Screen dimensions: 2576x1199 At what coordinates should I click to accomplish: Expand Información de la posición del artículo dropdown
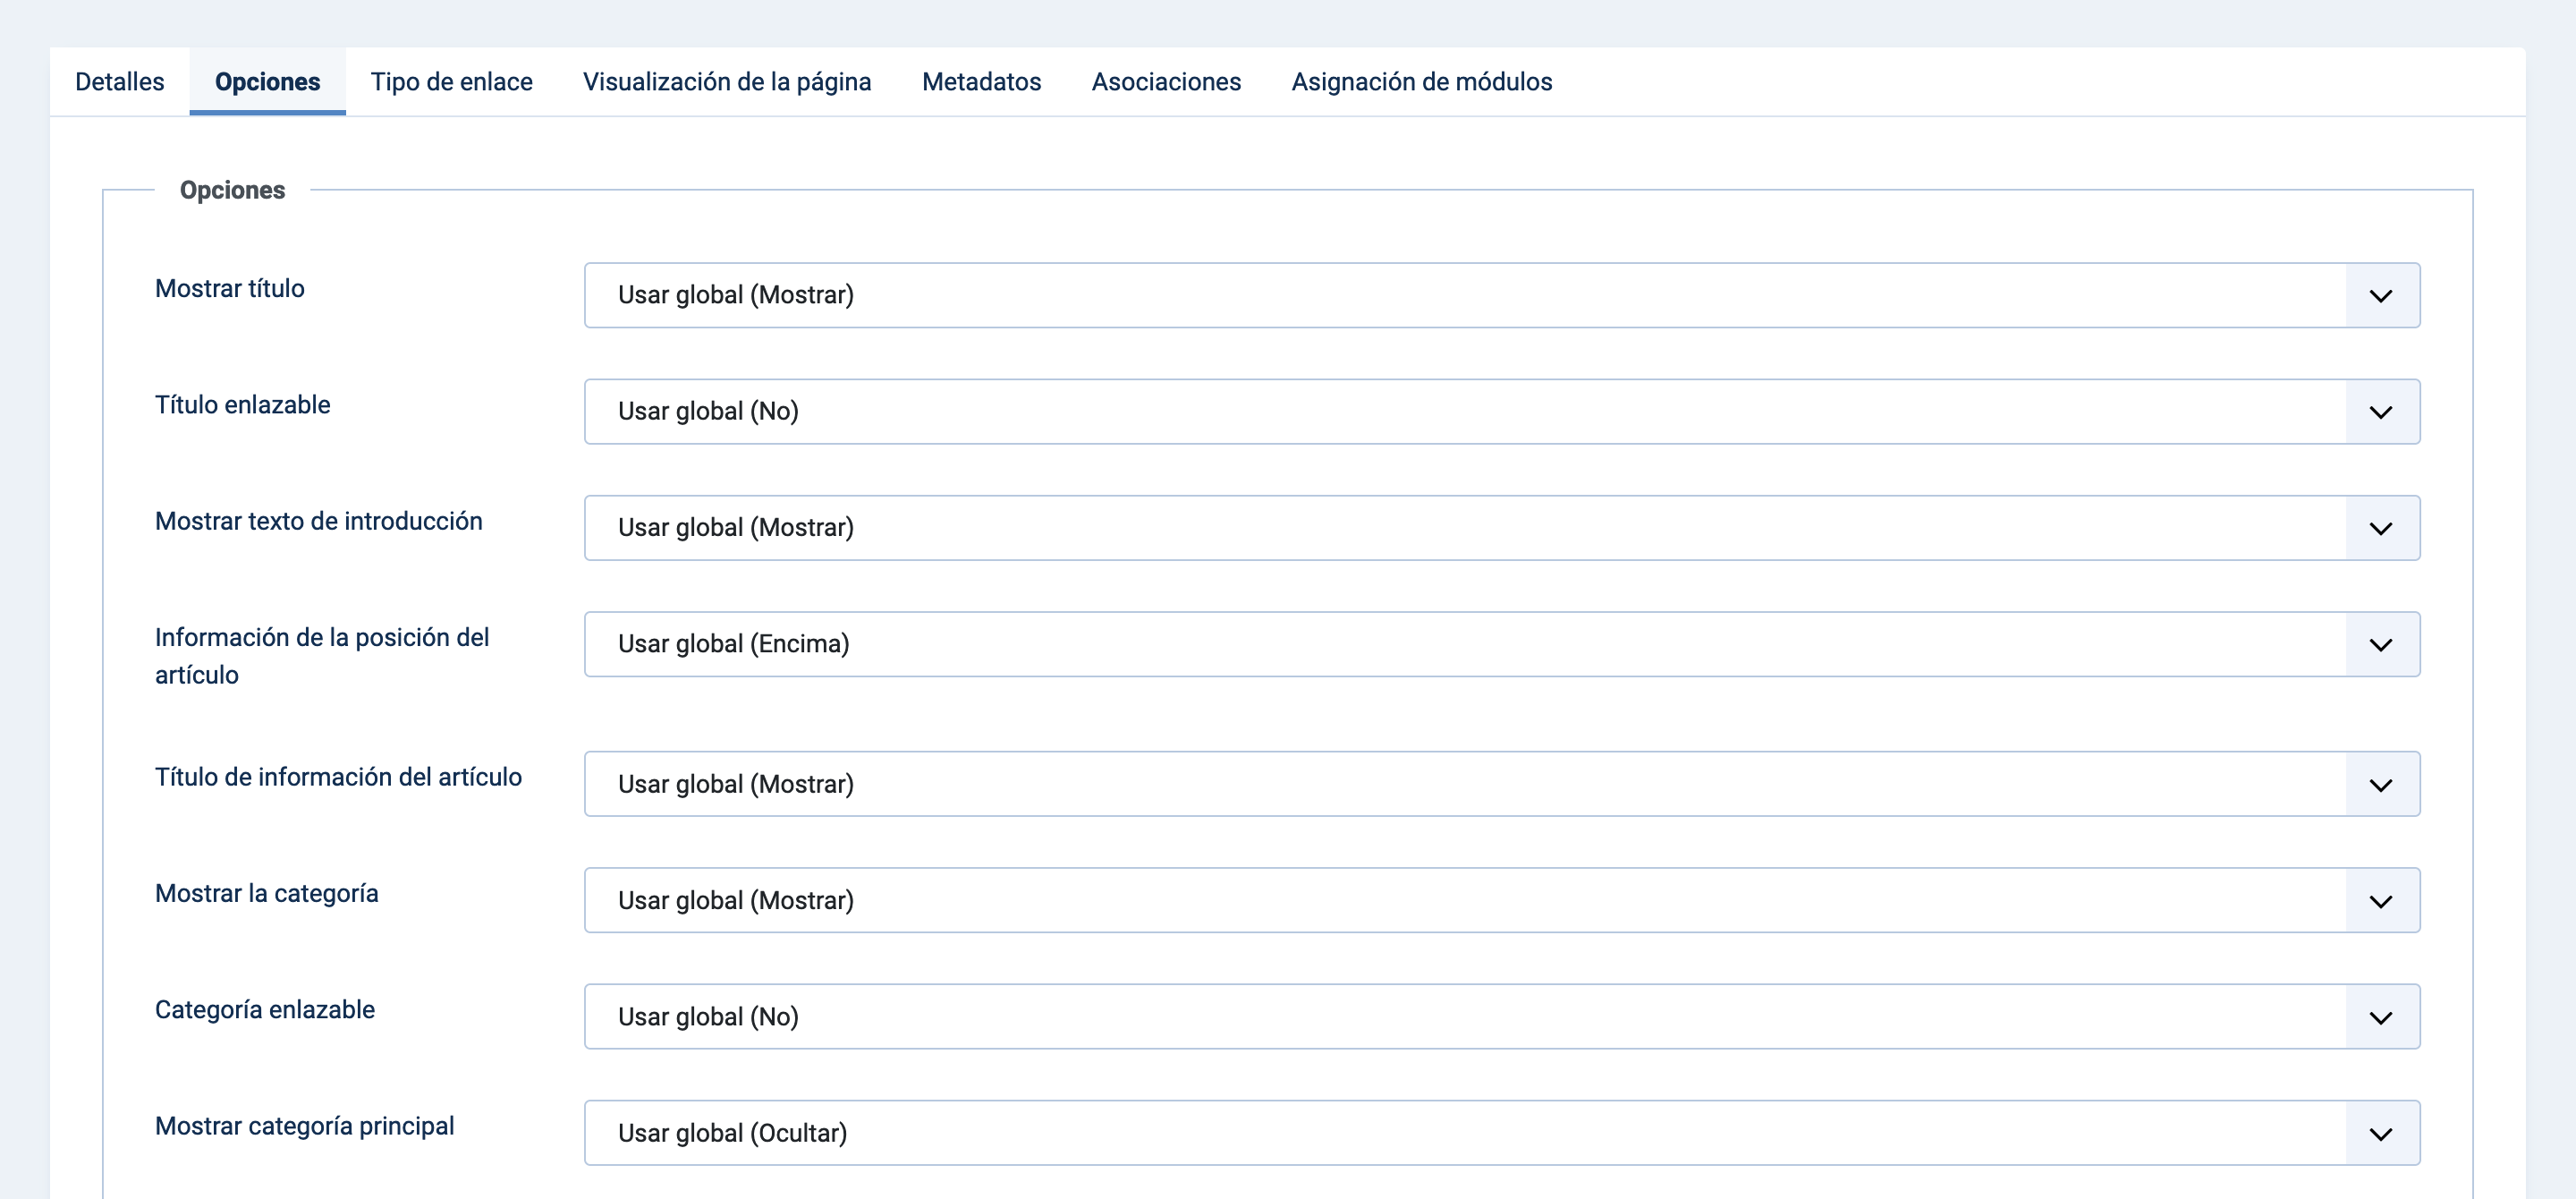(x=1502, y=644)
